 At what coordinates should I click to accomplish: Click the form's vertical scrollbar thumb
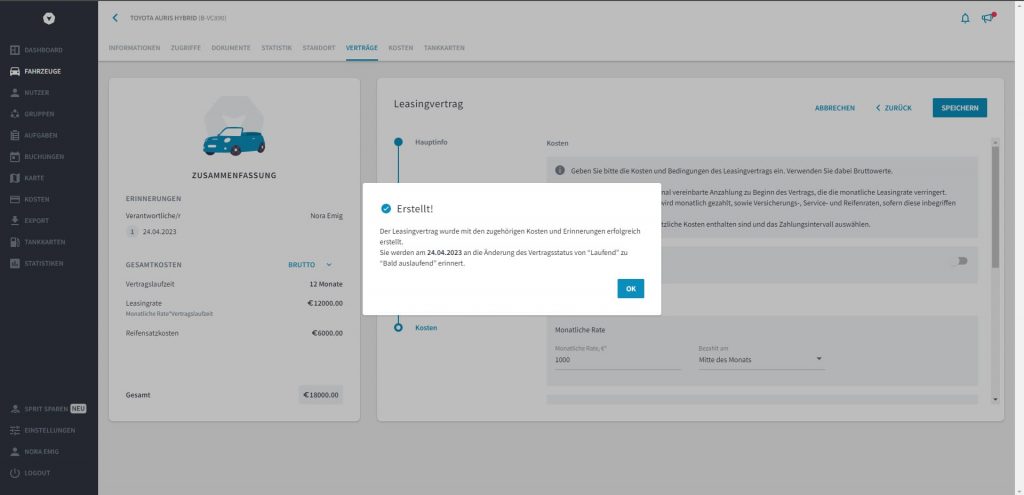pos(995,206)
